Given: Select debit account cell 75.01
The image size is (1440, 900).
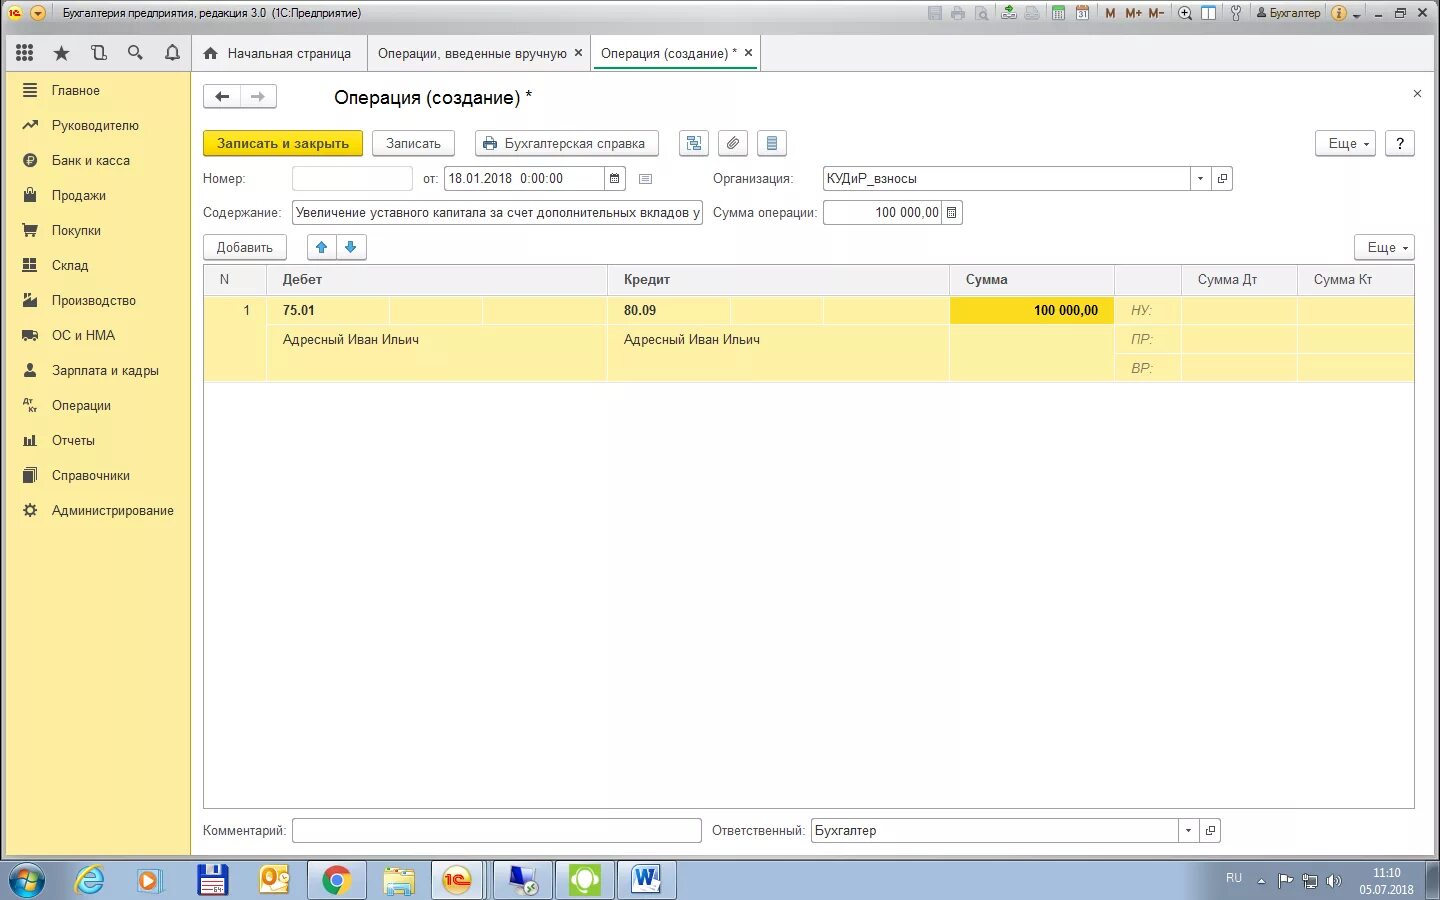Looking at the screenshot, I should (x=327, y=310).
